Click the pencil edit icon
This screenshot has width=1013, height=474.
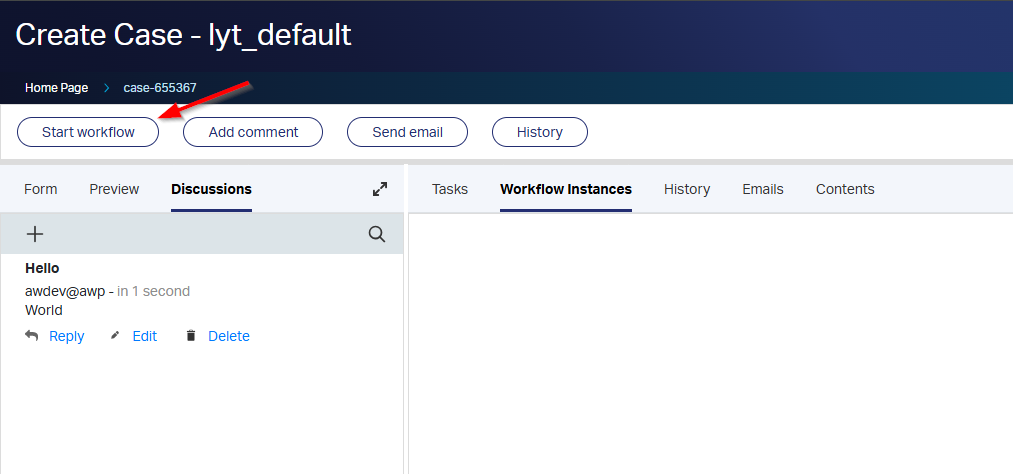(116, 336)
